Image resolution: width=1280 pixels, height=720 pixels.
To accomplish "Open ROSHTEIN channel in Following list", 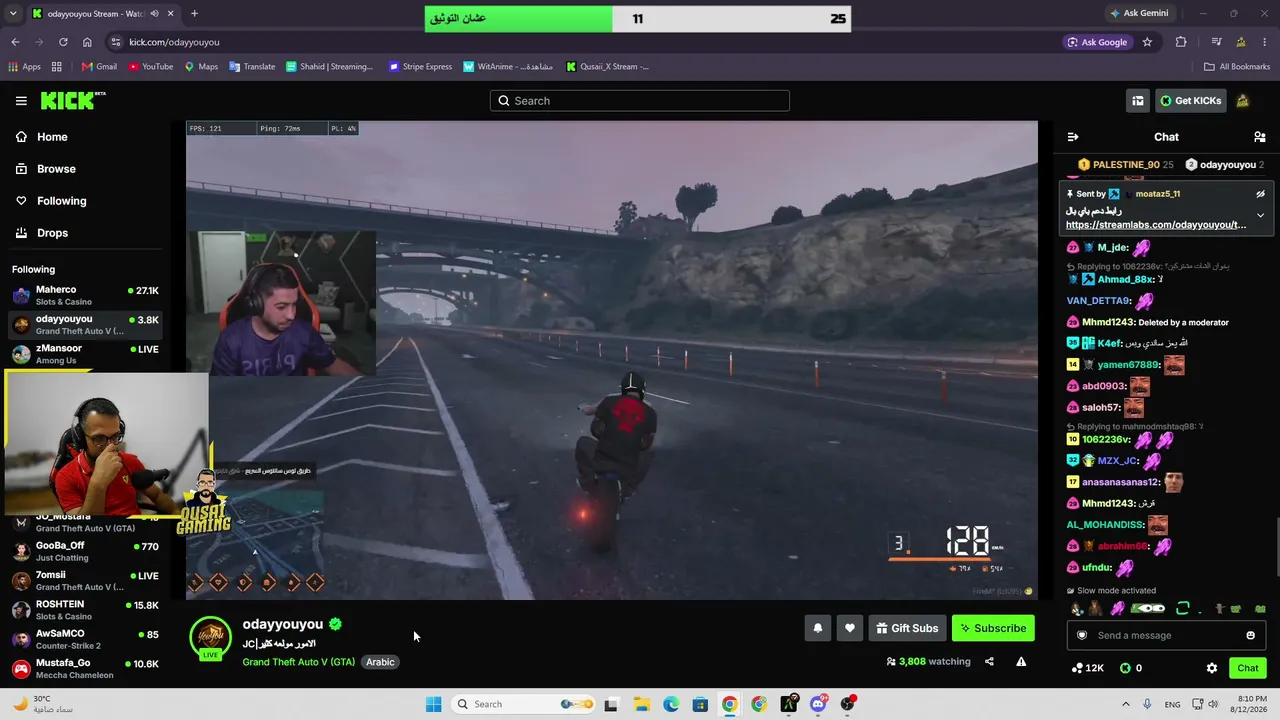I will coord(85,610).
